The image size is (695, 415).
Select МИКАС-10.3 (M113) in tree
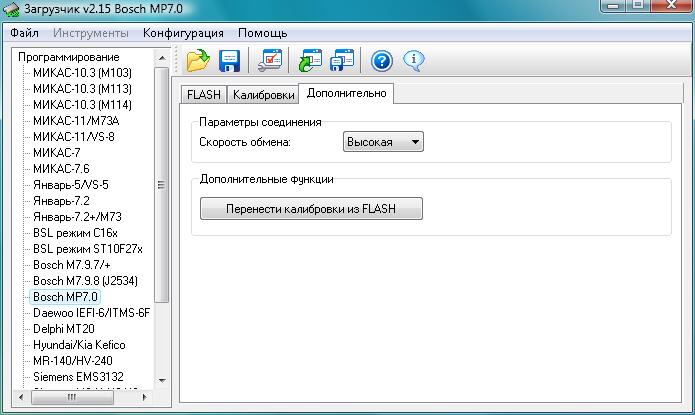(x=82, y=89)
